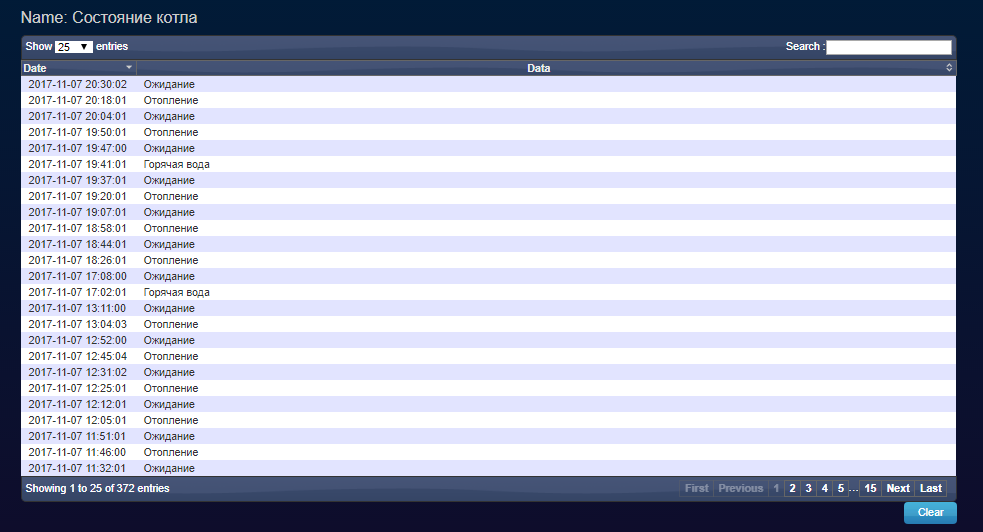Screen dimensions: 983x532
Task: Open the Show entries count dropdown
Action: click(73, 47)
